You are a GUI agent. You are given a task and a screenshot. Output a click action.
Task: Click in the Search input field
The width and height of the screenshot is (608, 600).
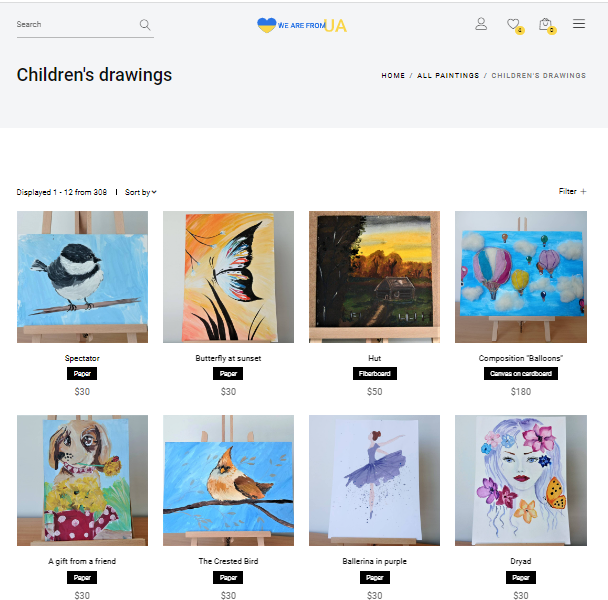[x=77, y=24]
